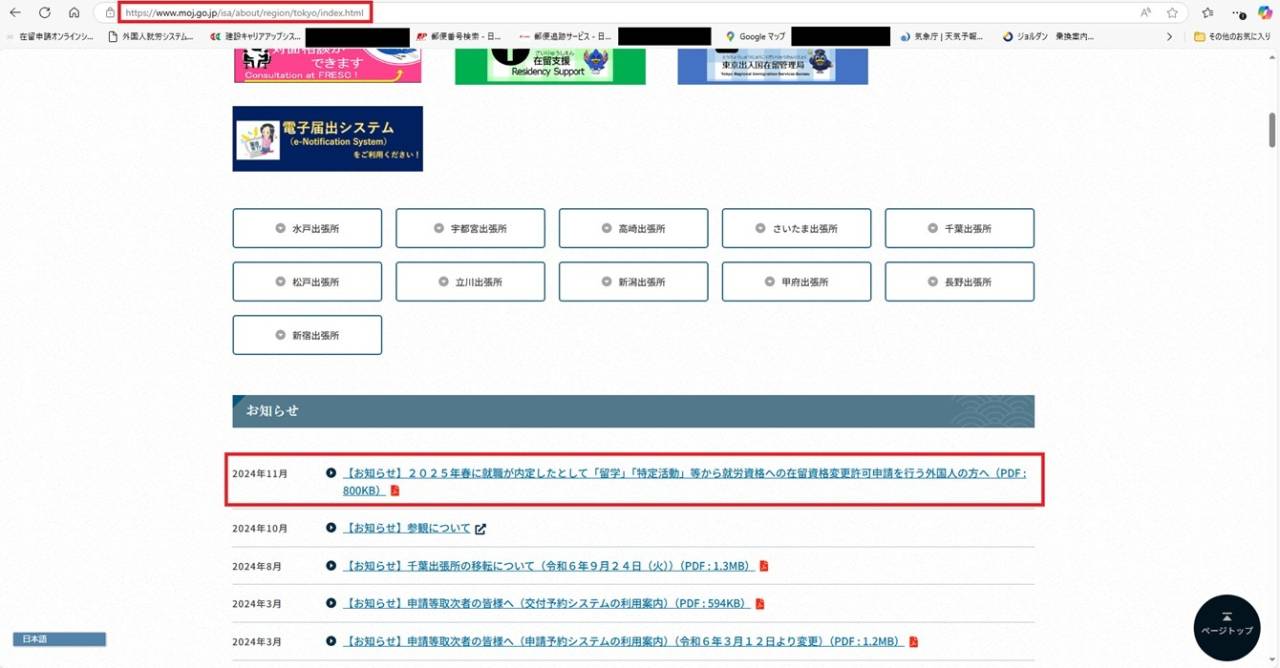1280x668 pixels.
Task: Reload the page with the refresh icon
Action: point(45,13)
